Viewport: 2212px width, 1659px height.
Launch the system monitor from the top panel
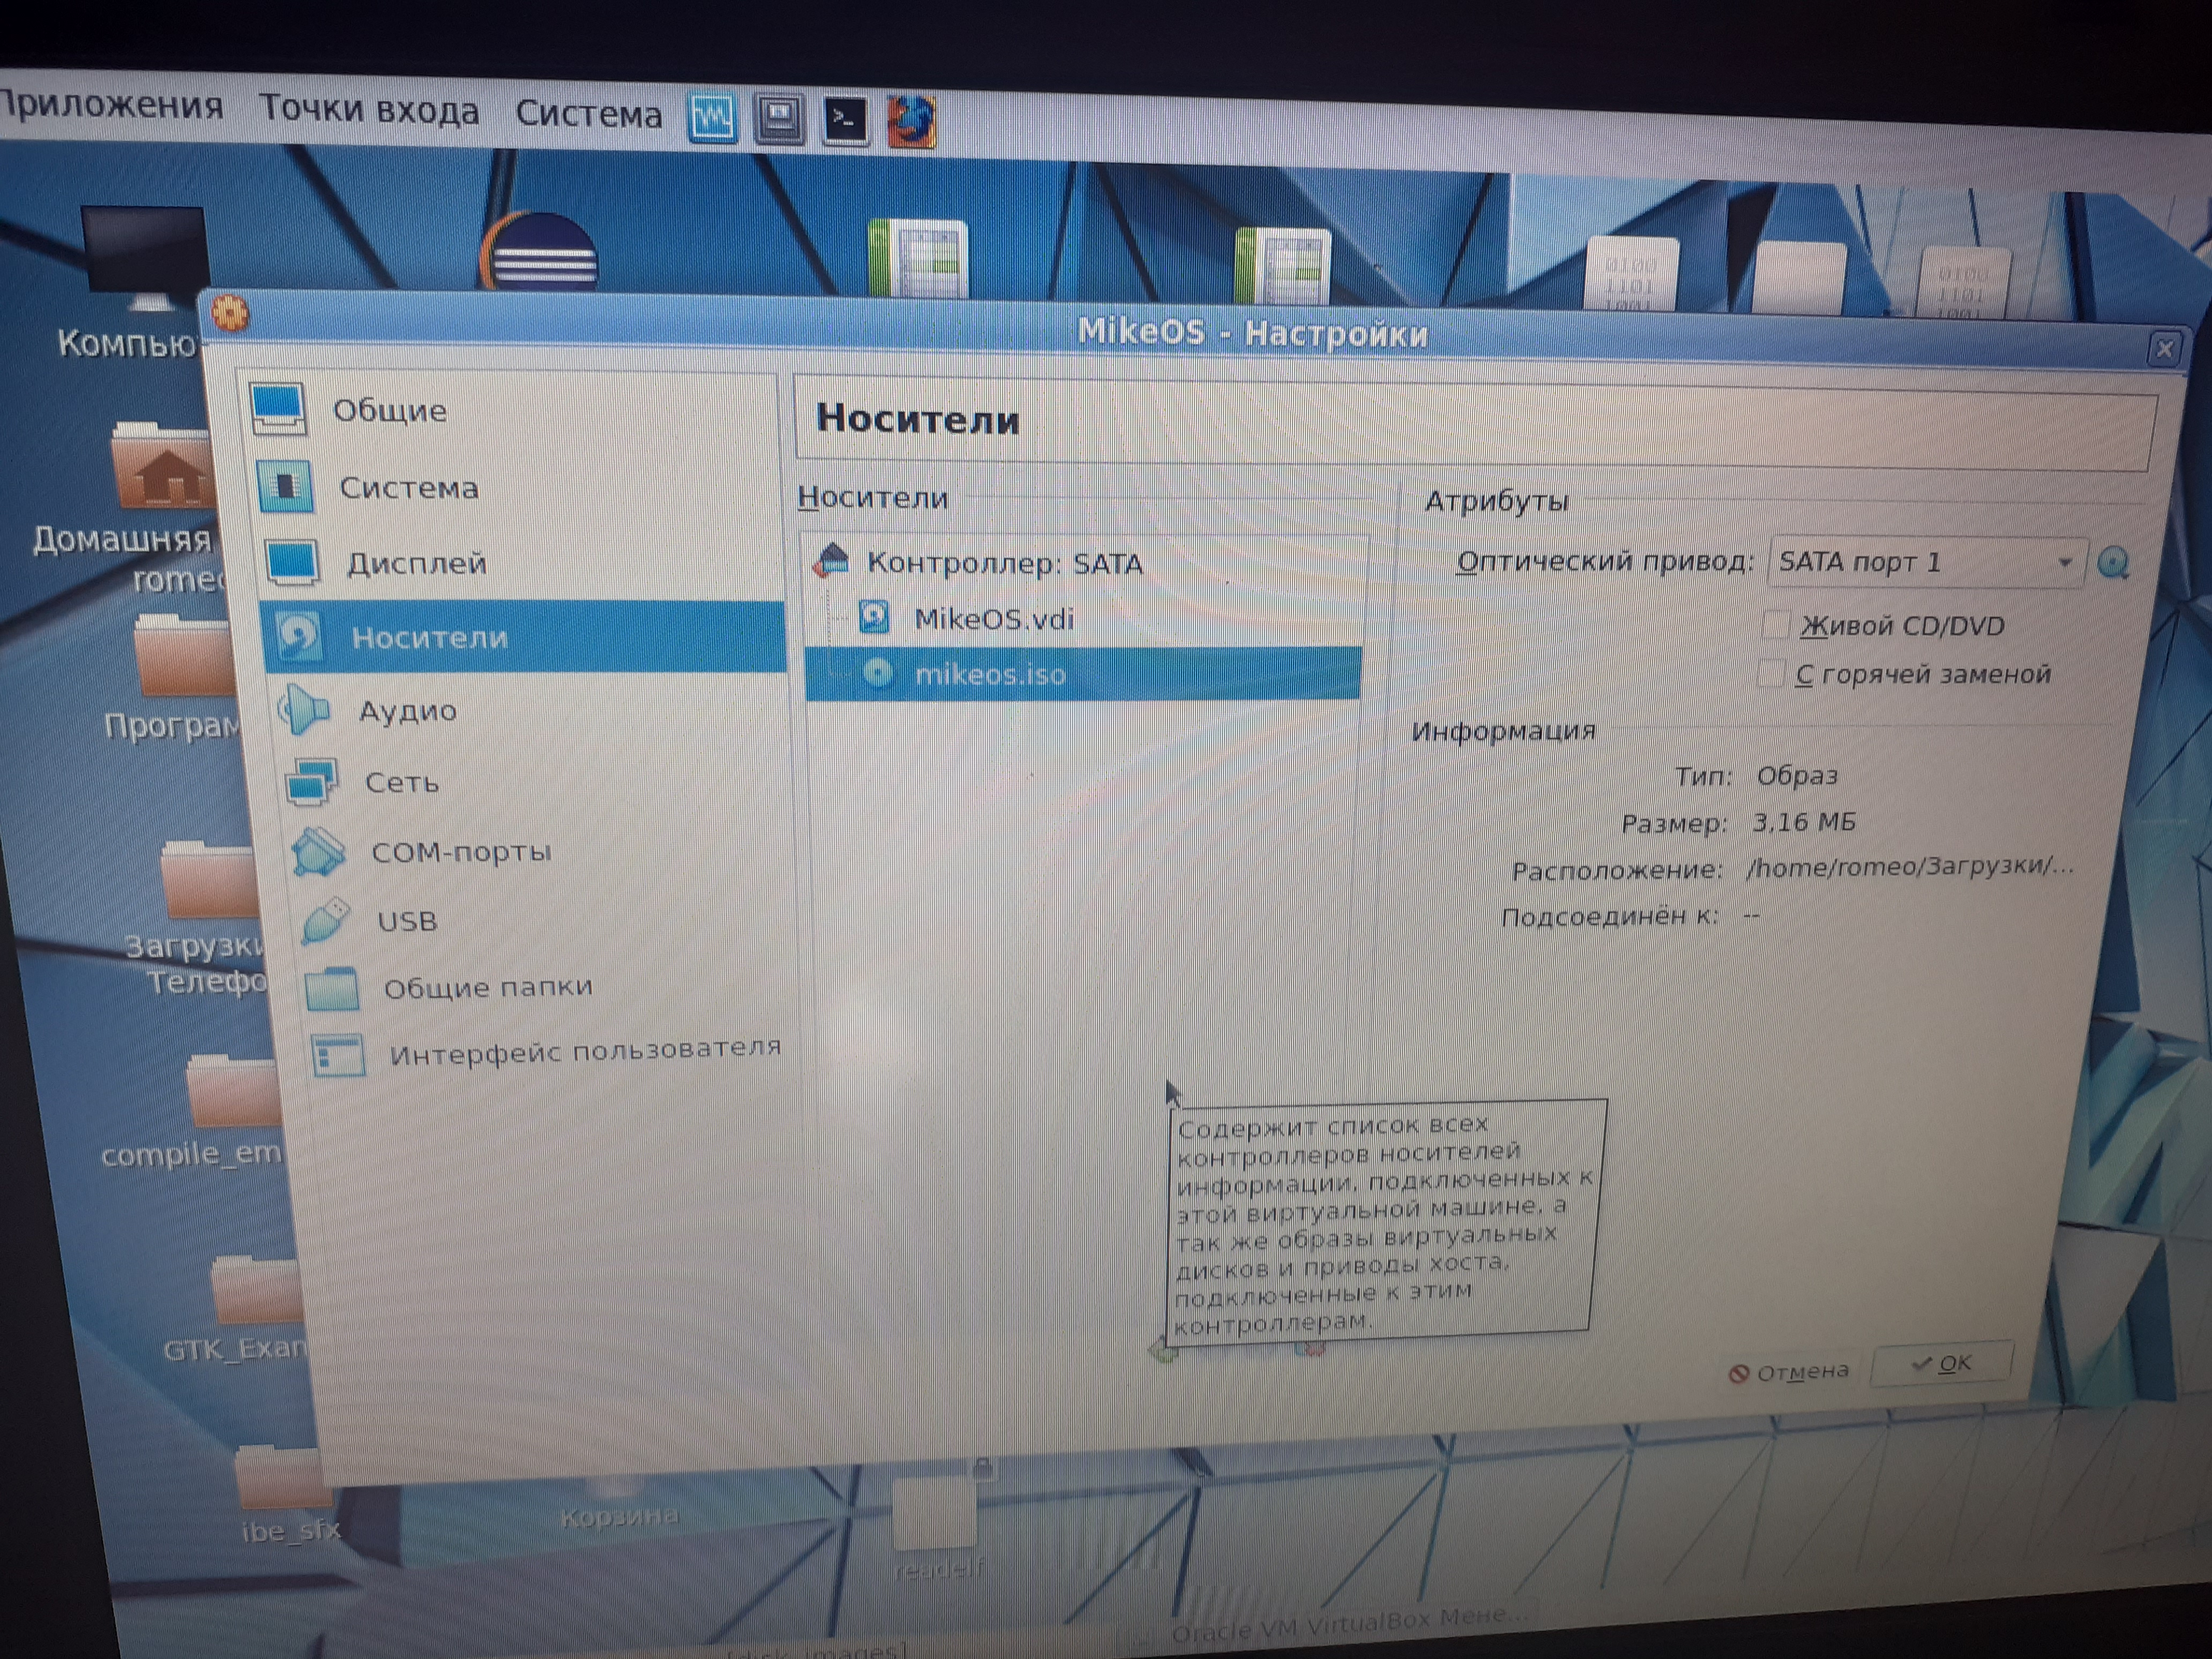[712, 119]
